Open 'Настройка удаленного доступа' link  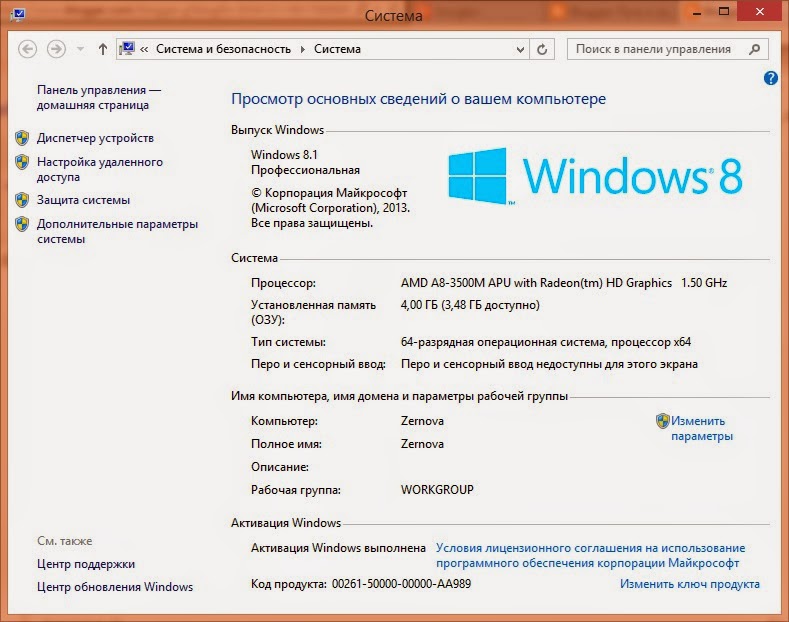point(100,170)
